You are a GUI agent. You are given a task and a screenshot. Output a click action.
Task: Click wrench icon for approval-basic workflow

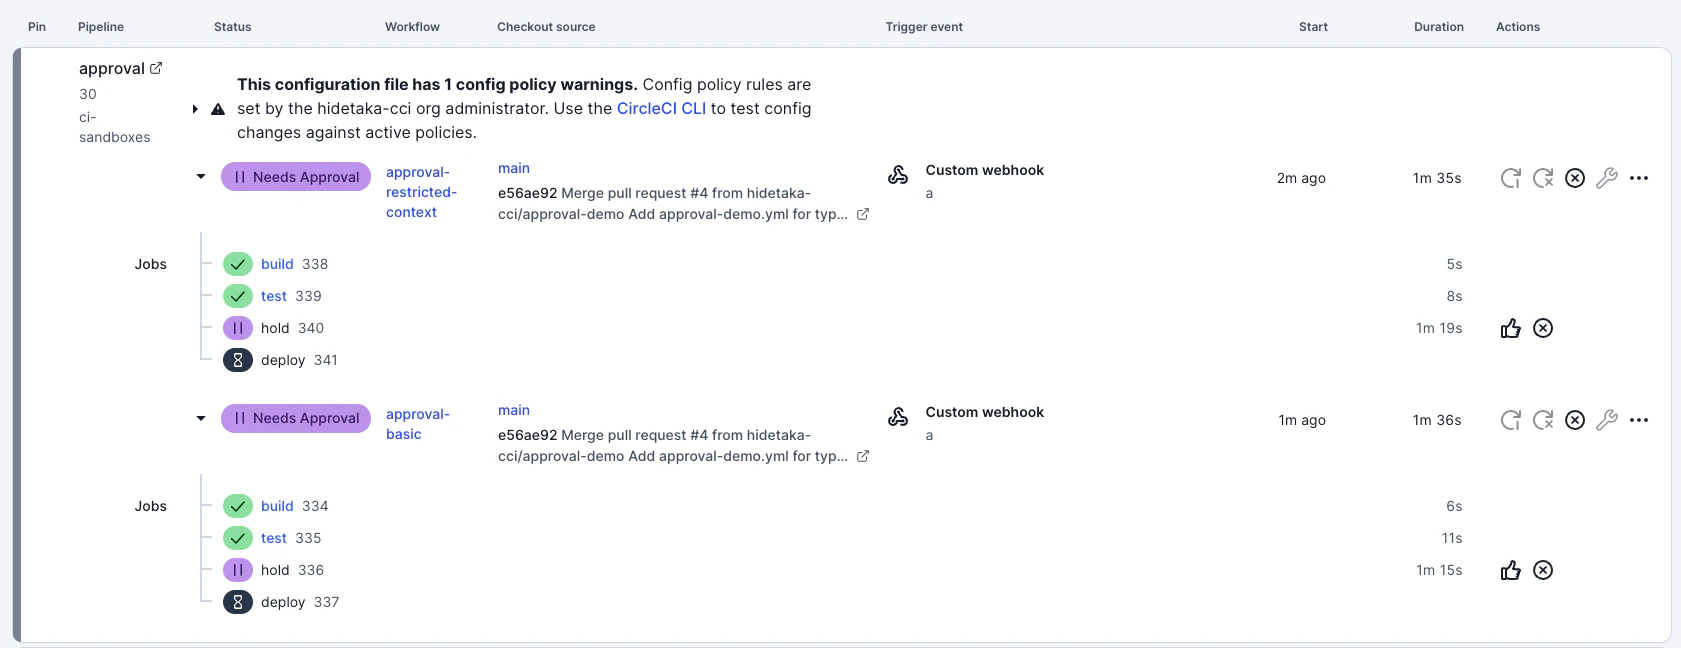click(1607, 420)
